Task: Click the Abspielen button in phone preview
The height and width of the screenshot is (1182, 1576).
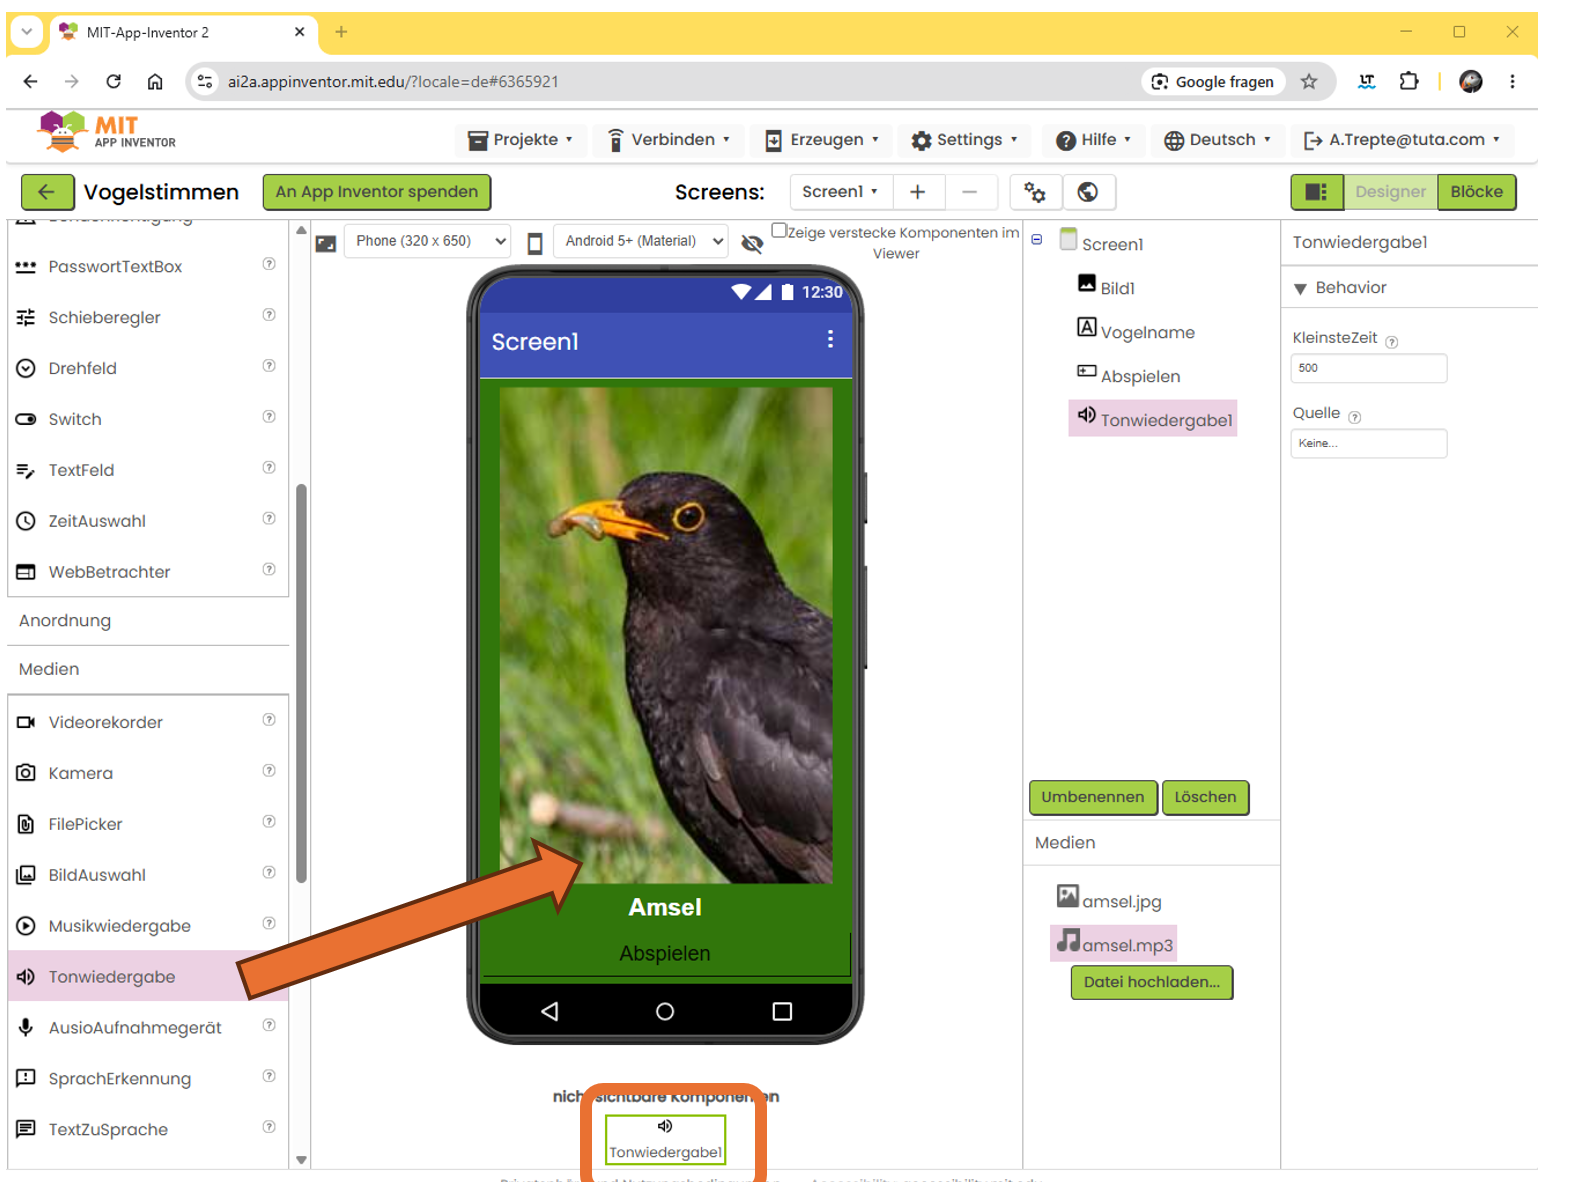Action: point(665,954)
